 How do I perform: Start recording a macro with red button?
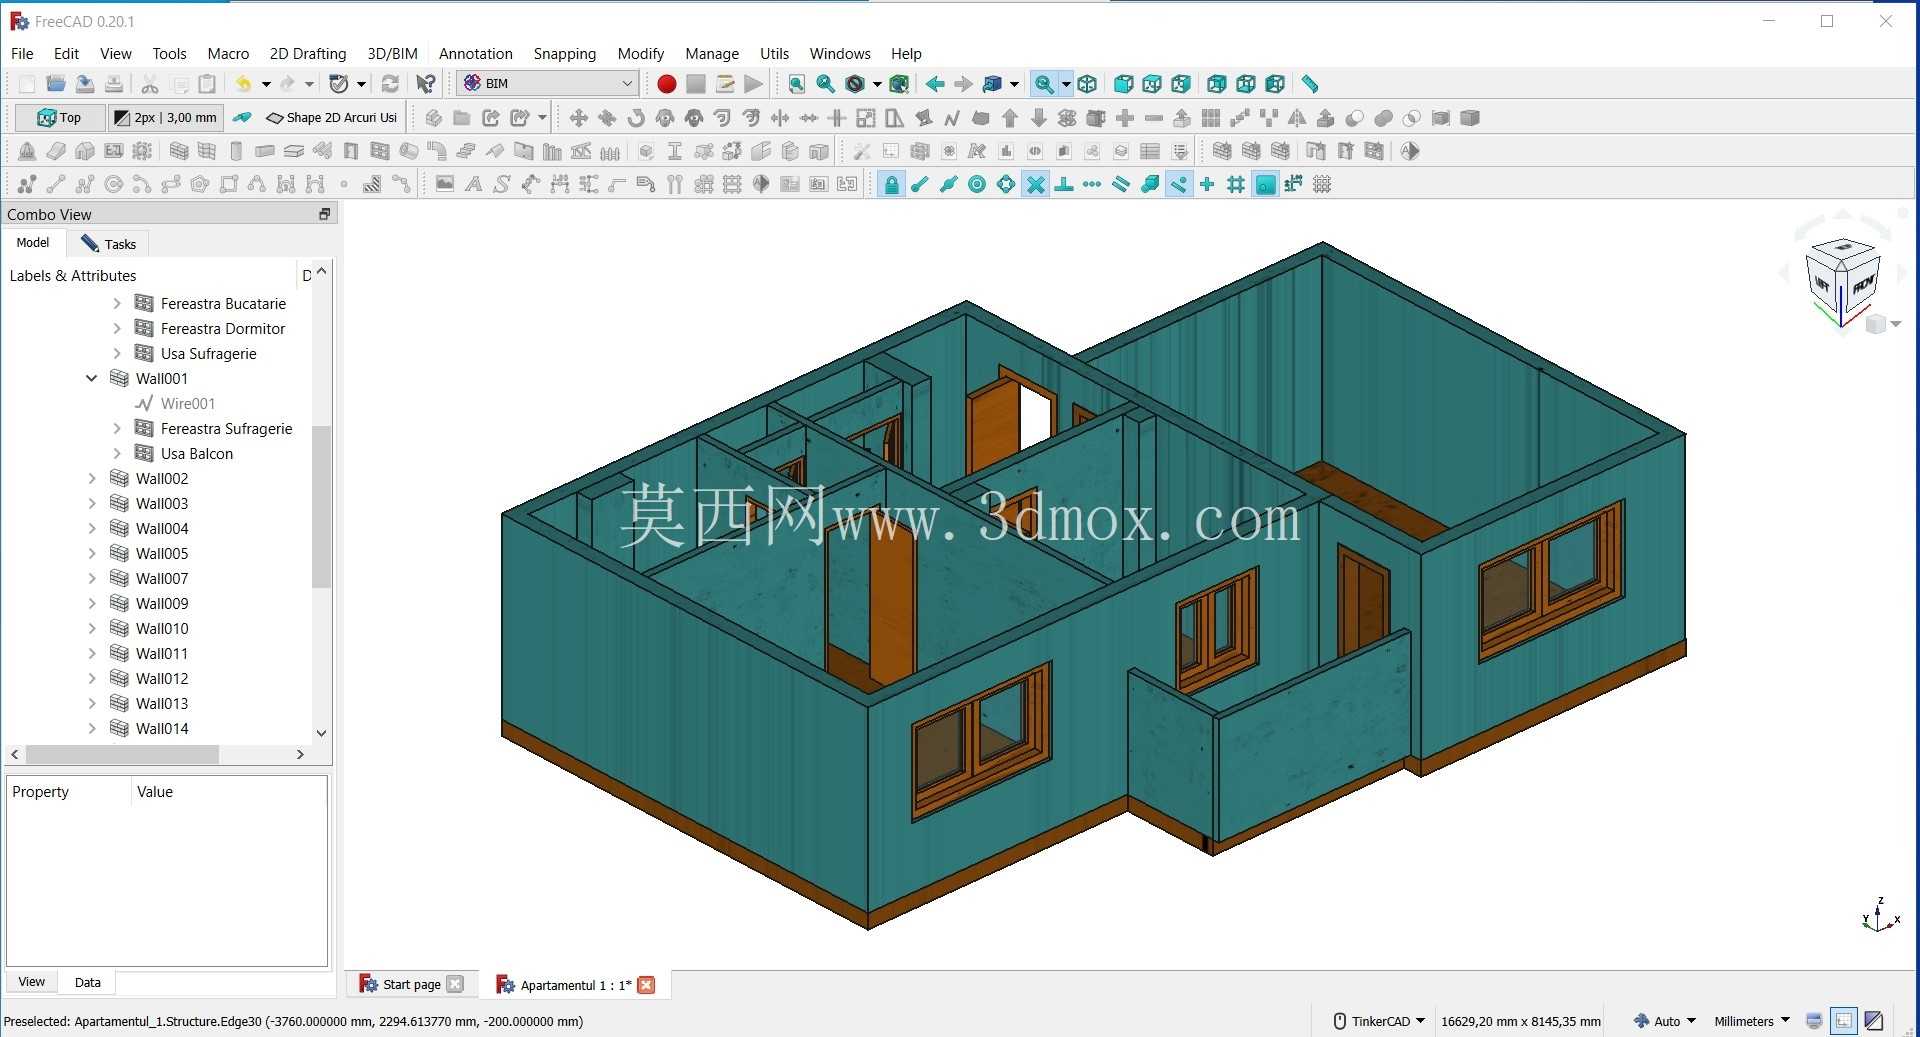click(666, 84)
